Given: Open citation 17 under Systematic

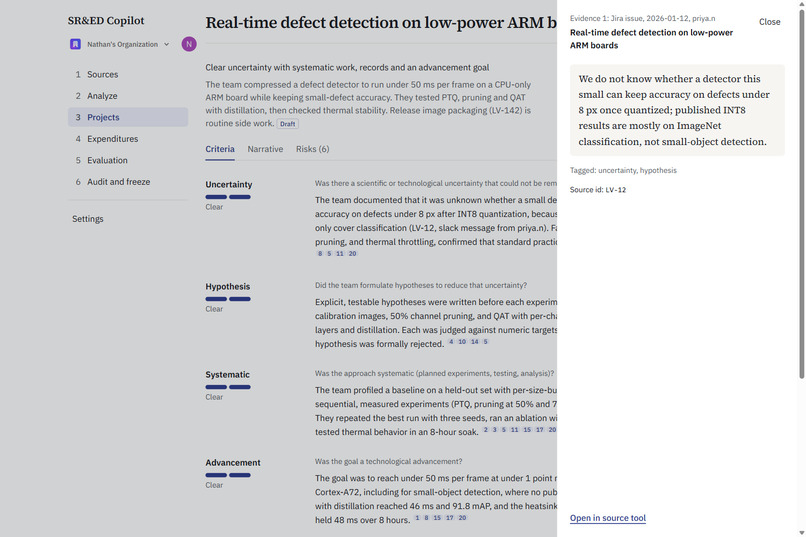Looking at the screenshot, I should 540,430.
